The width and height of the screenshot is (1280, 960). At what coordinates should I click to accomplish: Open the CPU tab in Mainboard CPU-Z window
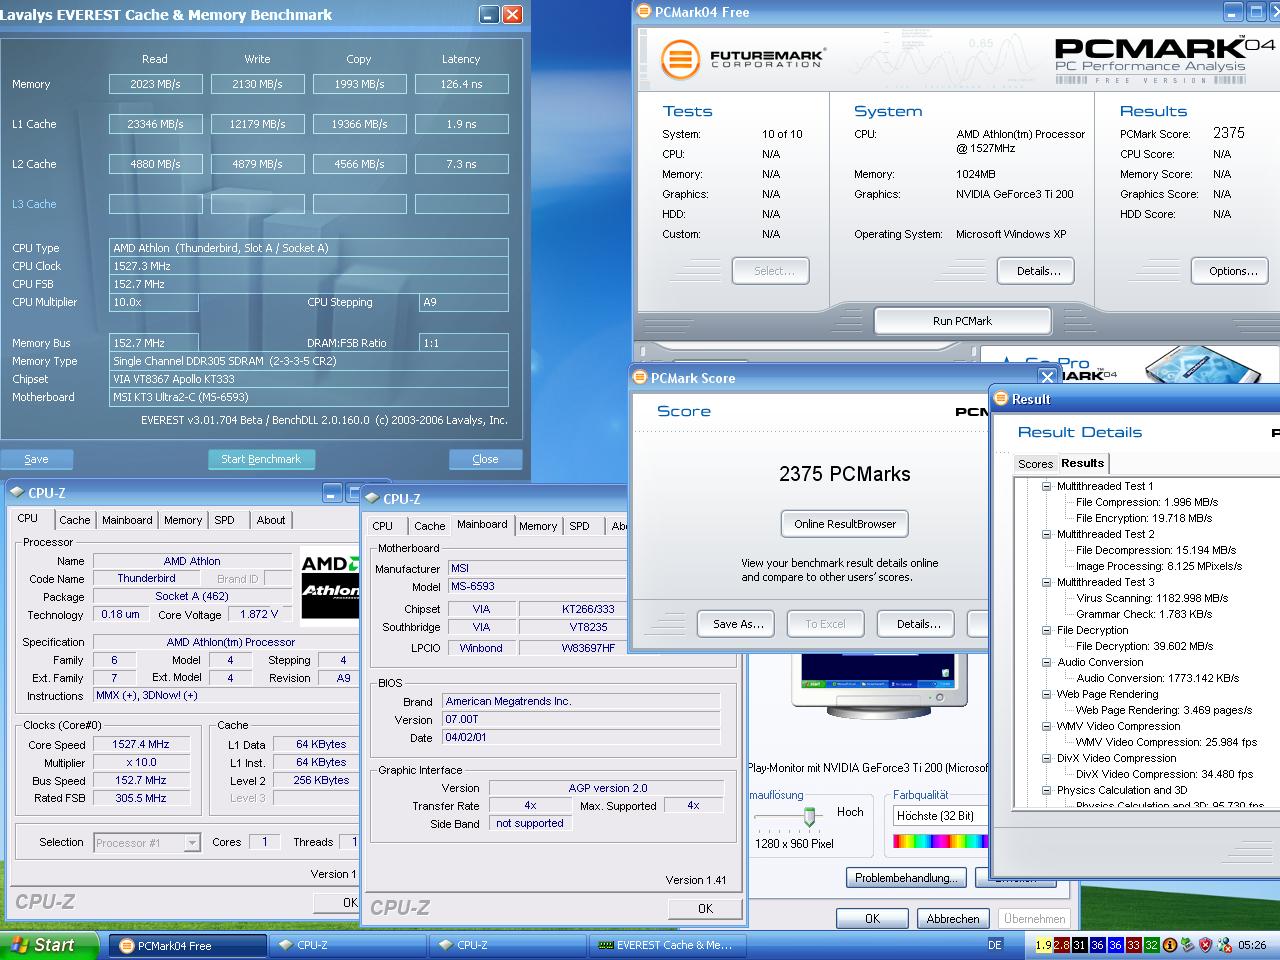(383, 526)
